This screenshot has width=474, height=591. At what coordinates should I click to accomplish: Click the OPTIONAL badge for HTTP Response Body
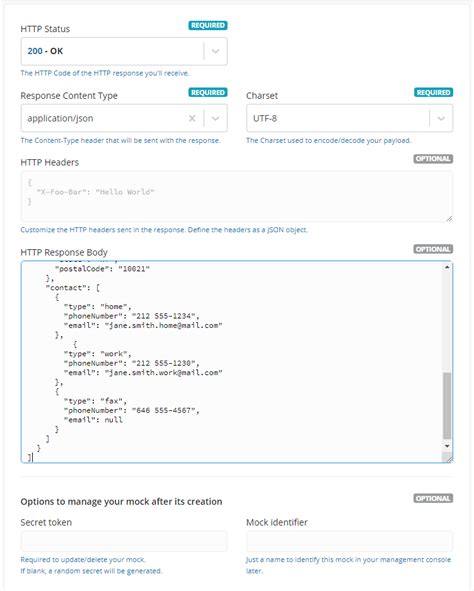(x=433, y=249)
